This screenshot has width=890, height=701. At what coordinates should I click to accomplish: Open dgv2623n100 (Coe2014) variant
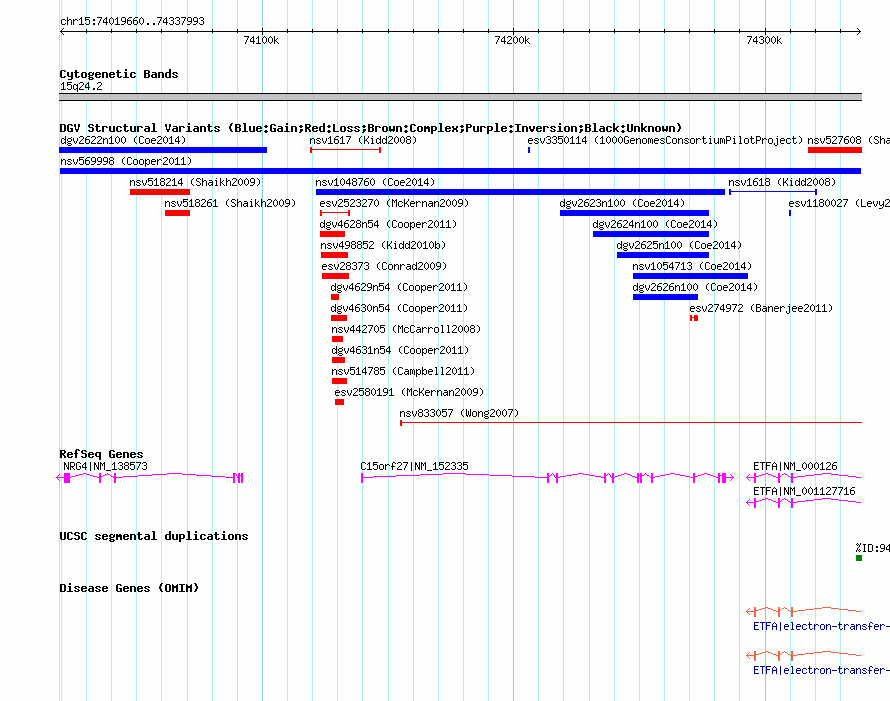(x=622, y=203)
